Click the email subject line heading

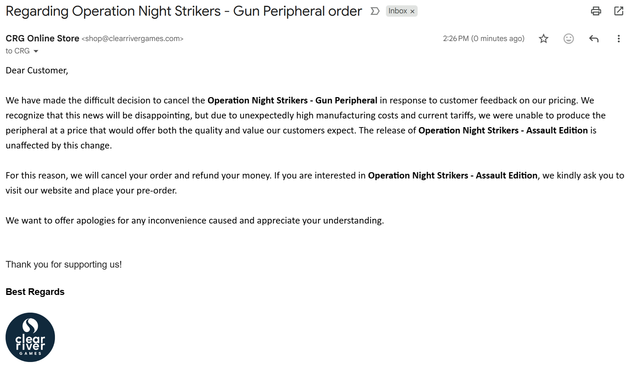click(x=183, y=11)
